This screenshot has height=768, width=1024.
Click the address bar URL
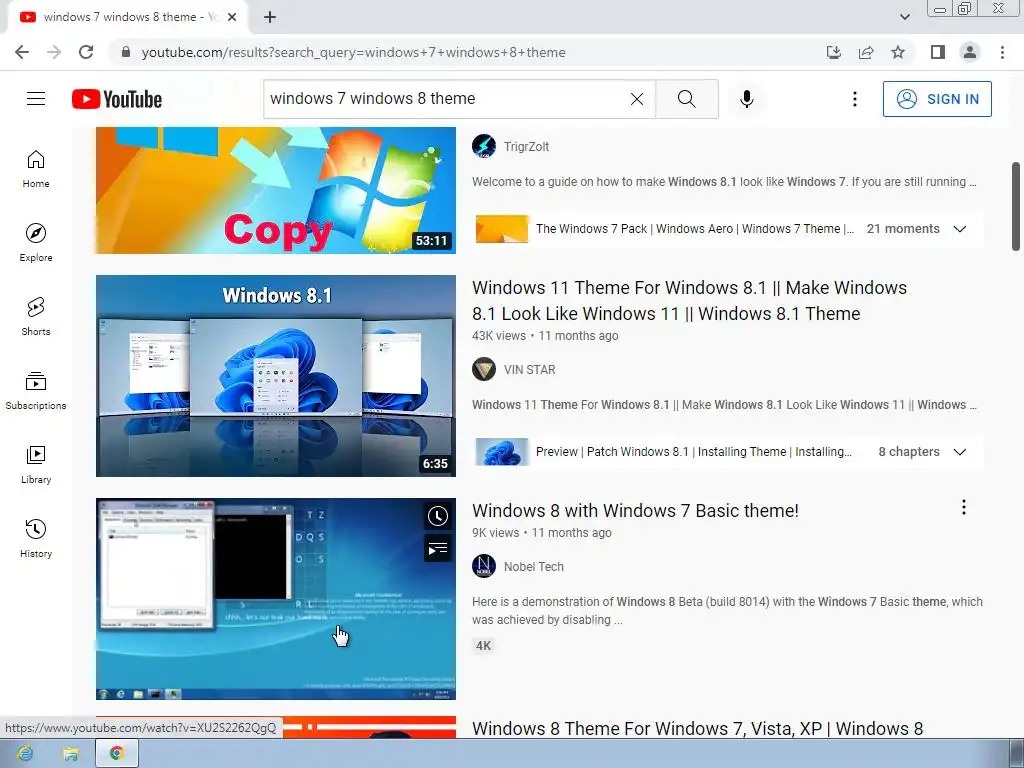coord(353,52)
